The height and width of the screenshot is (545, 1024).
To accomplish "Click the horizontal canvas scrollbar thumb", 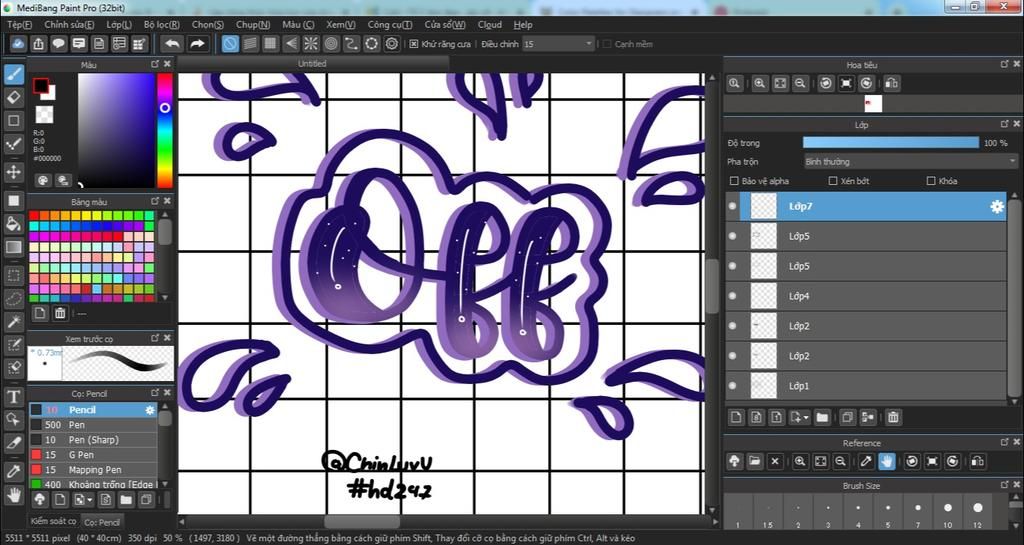I will click(x=362, y=522).
